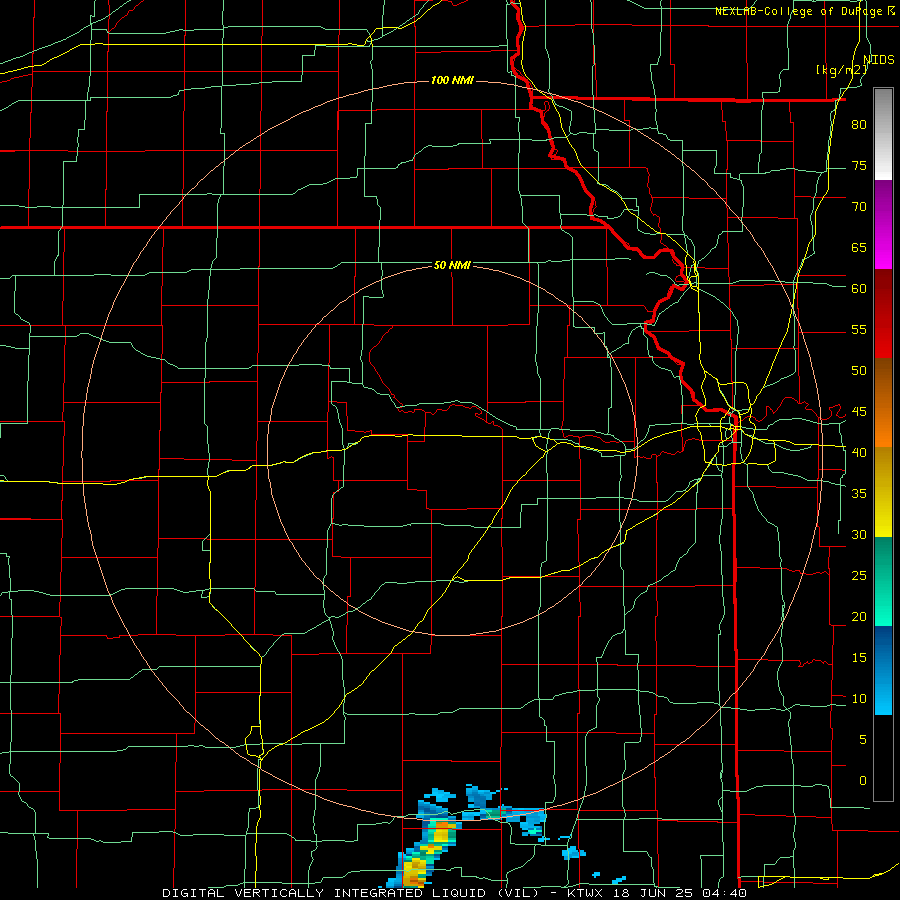Pick the magenta-purple segment of the color bar

coord(883,225)
